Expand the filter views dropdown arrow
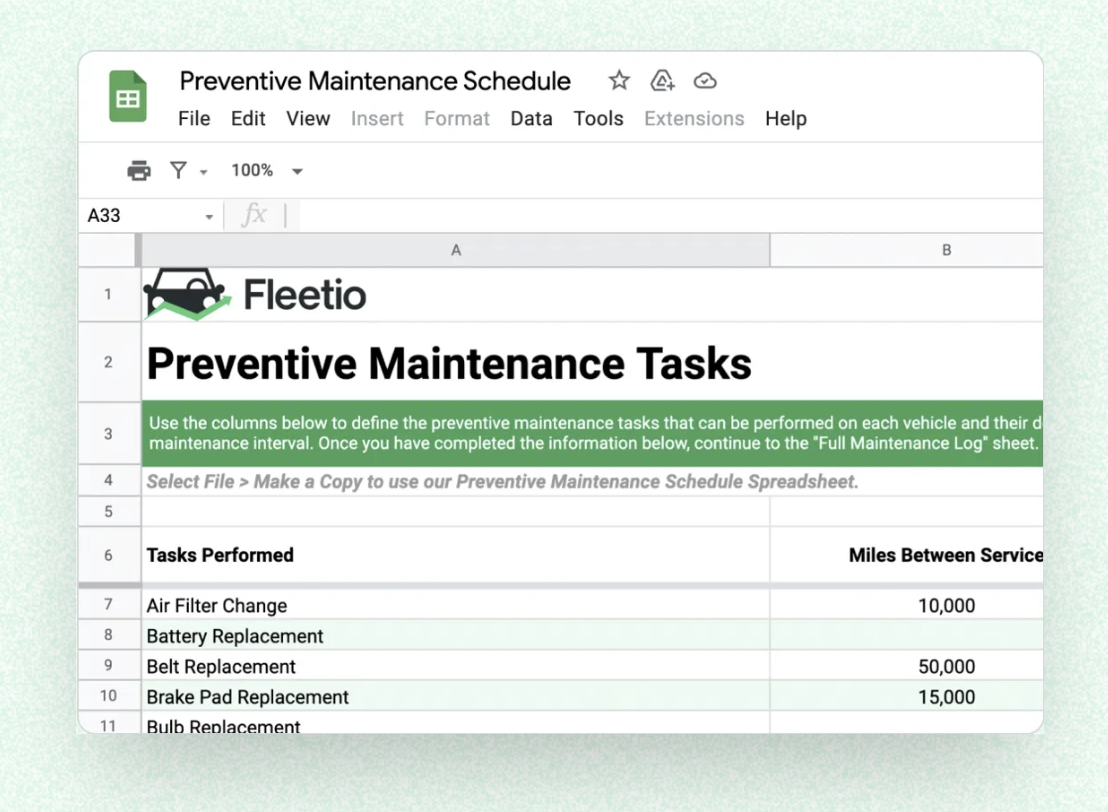The image size is (1108, 812). [x=204, y=172]
